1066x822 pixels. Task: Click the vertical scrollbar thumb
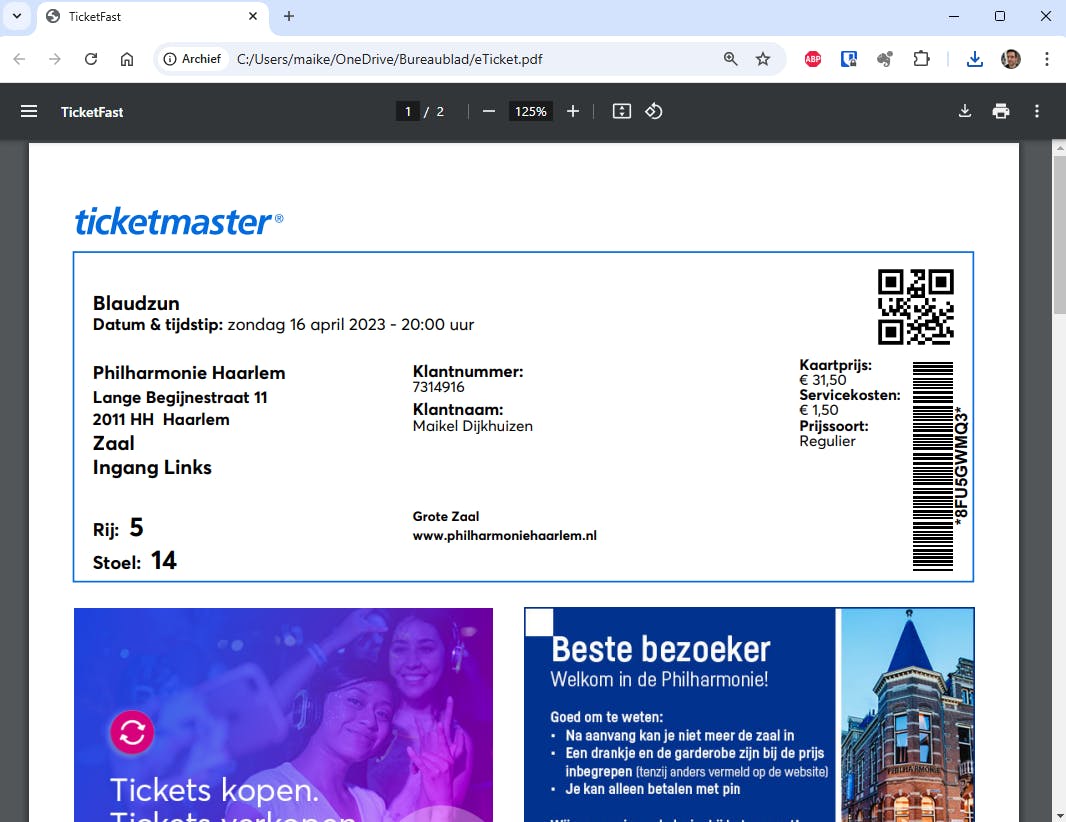tap(1059, 235)
